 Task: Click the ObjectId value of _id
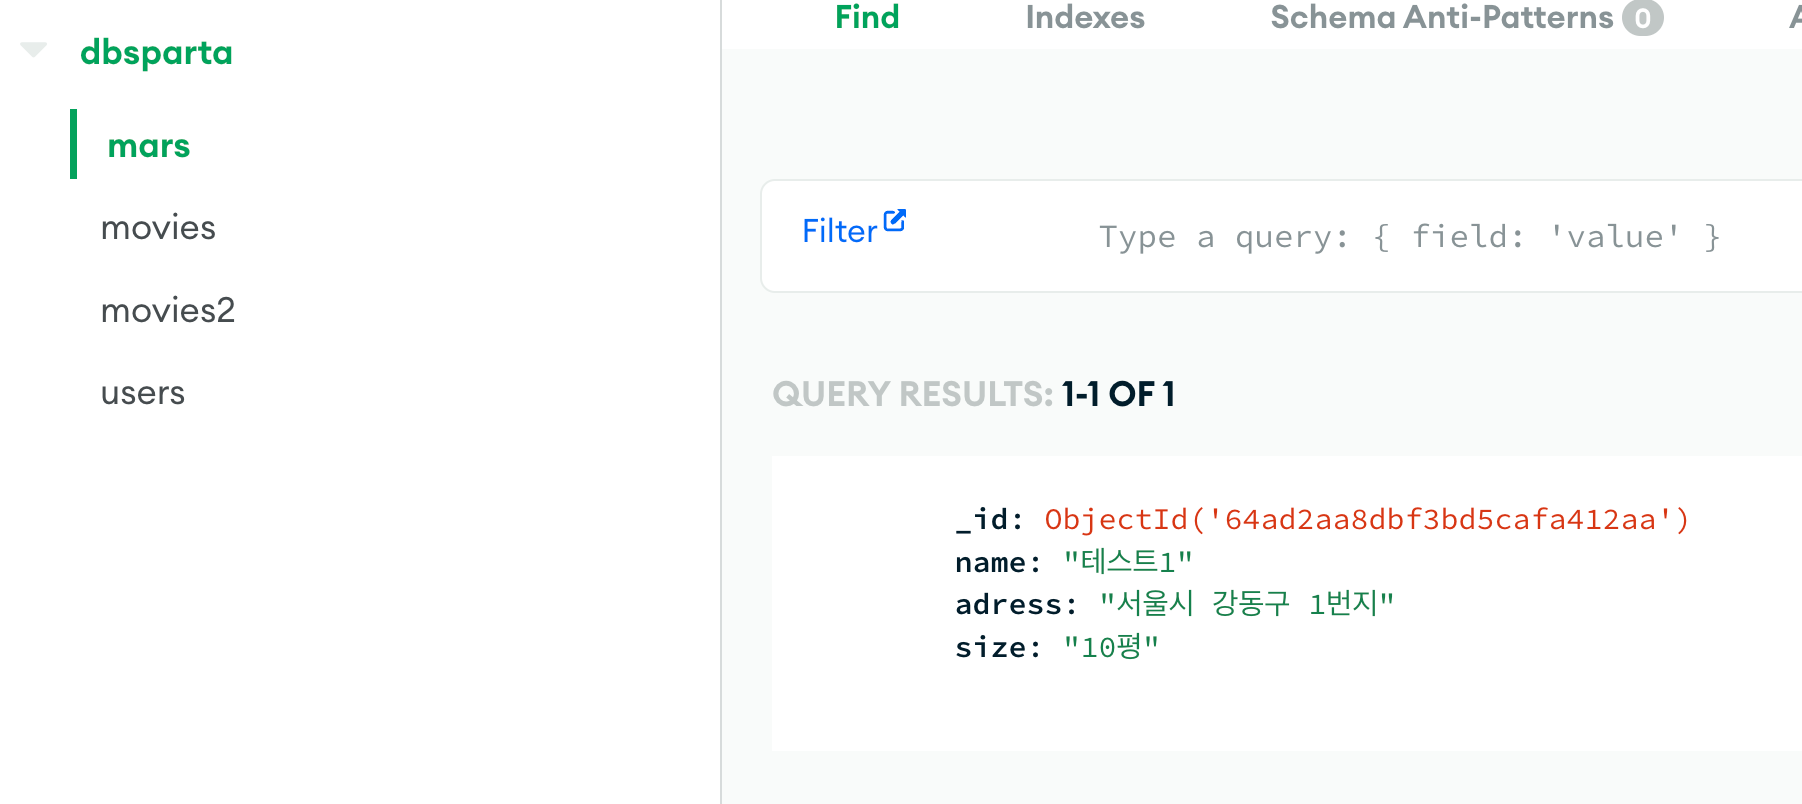tap(1367, 519)
